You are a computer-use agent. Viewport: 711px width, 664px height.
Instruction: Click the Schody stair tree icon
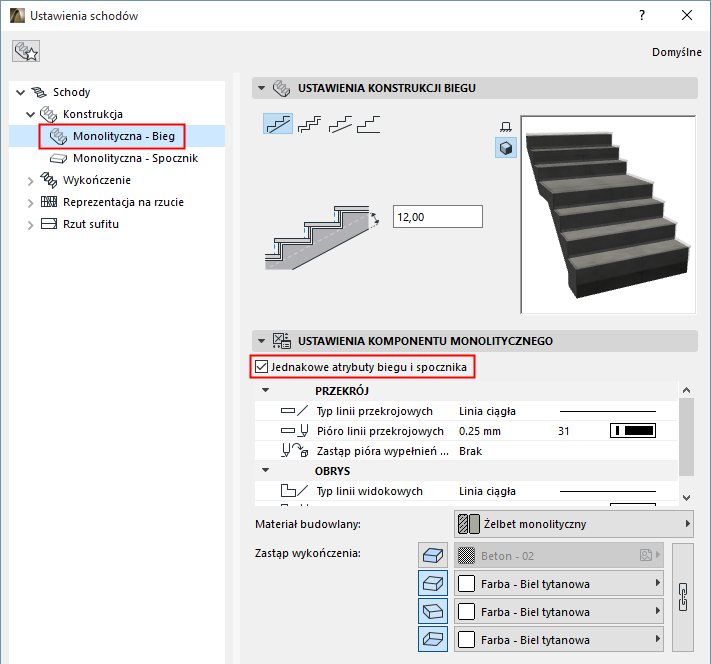click(x=39, y=92)
